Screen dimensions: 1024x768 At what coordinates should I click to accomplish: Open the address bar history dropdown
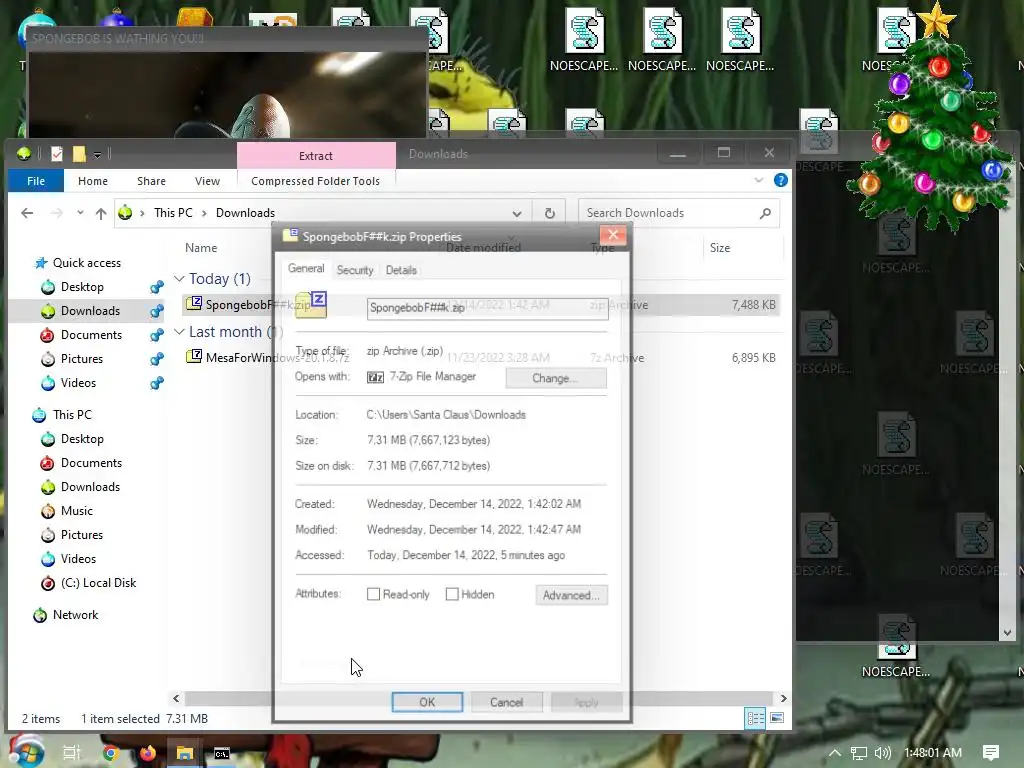pyautogui.click(x=517, y=214)
